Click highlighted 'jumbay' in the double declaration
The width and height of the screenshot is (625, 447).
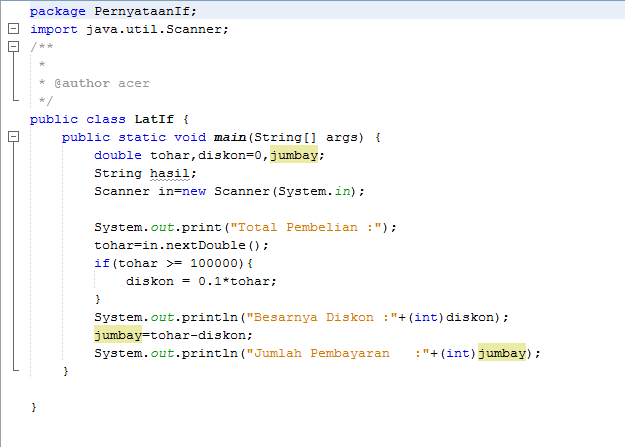pos(294,155)
